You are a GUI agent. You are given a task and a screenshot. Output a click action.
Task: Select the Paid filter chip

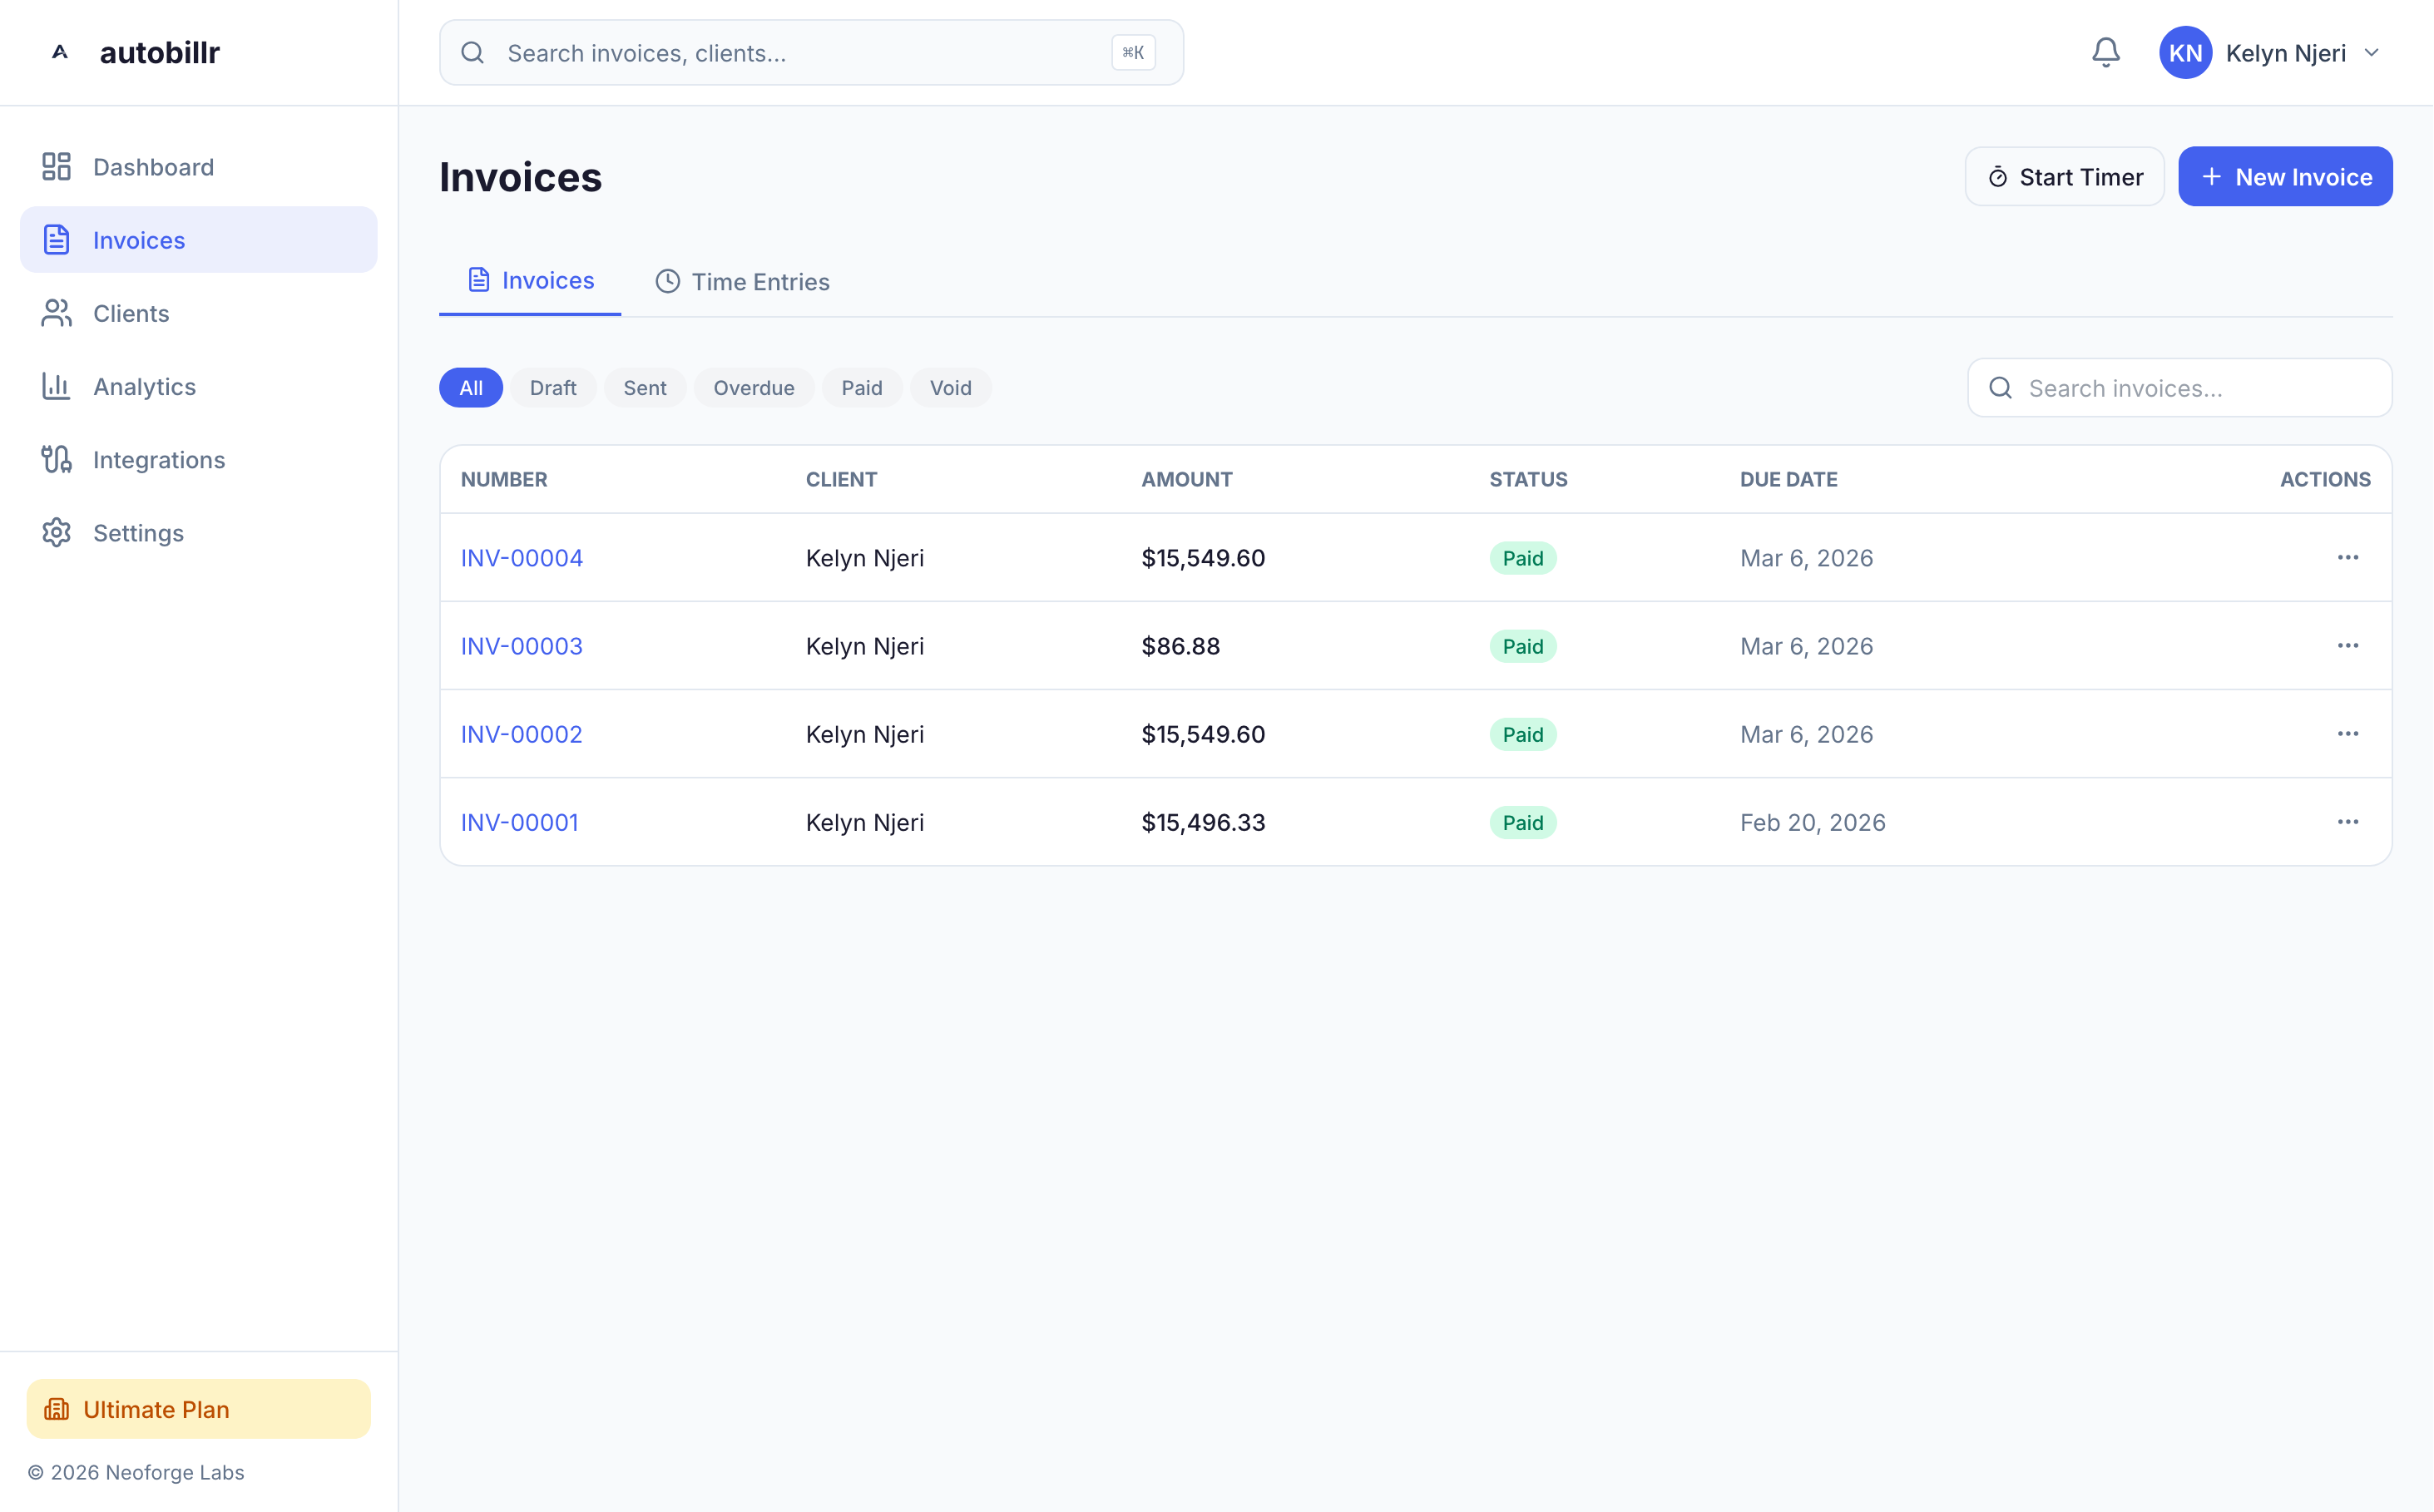pos(861,387)
